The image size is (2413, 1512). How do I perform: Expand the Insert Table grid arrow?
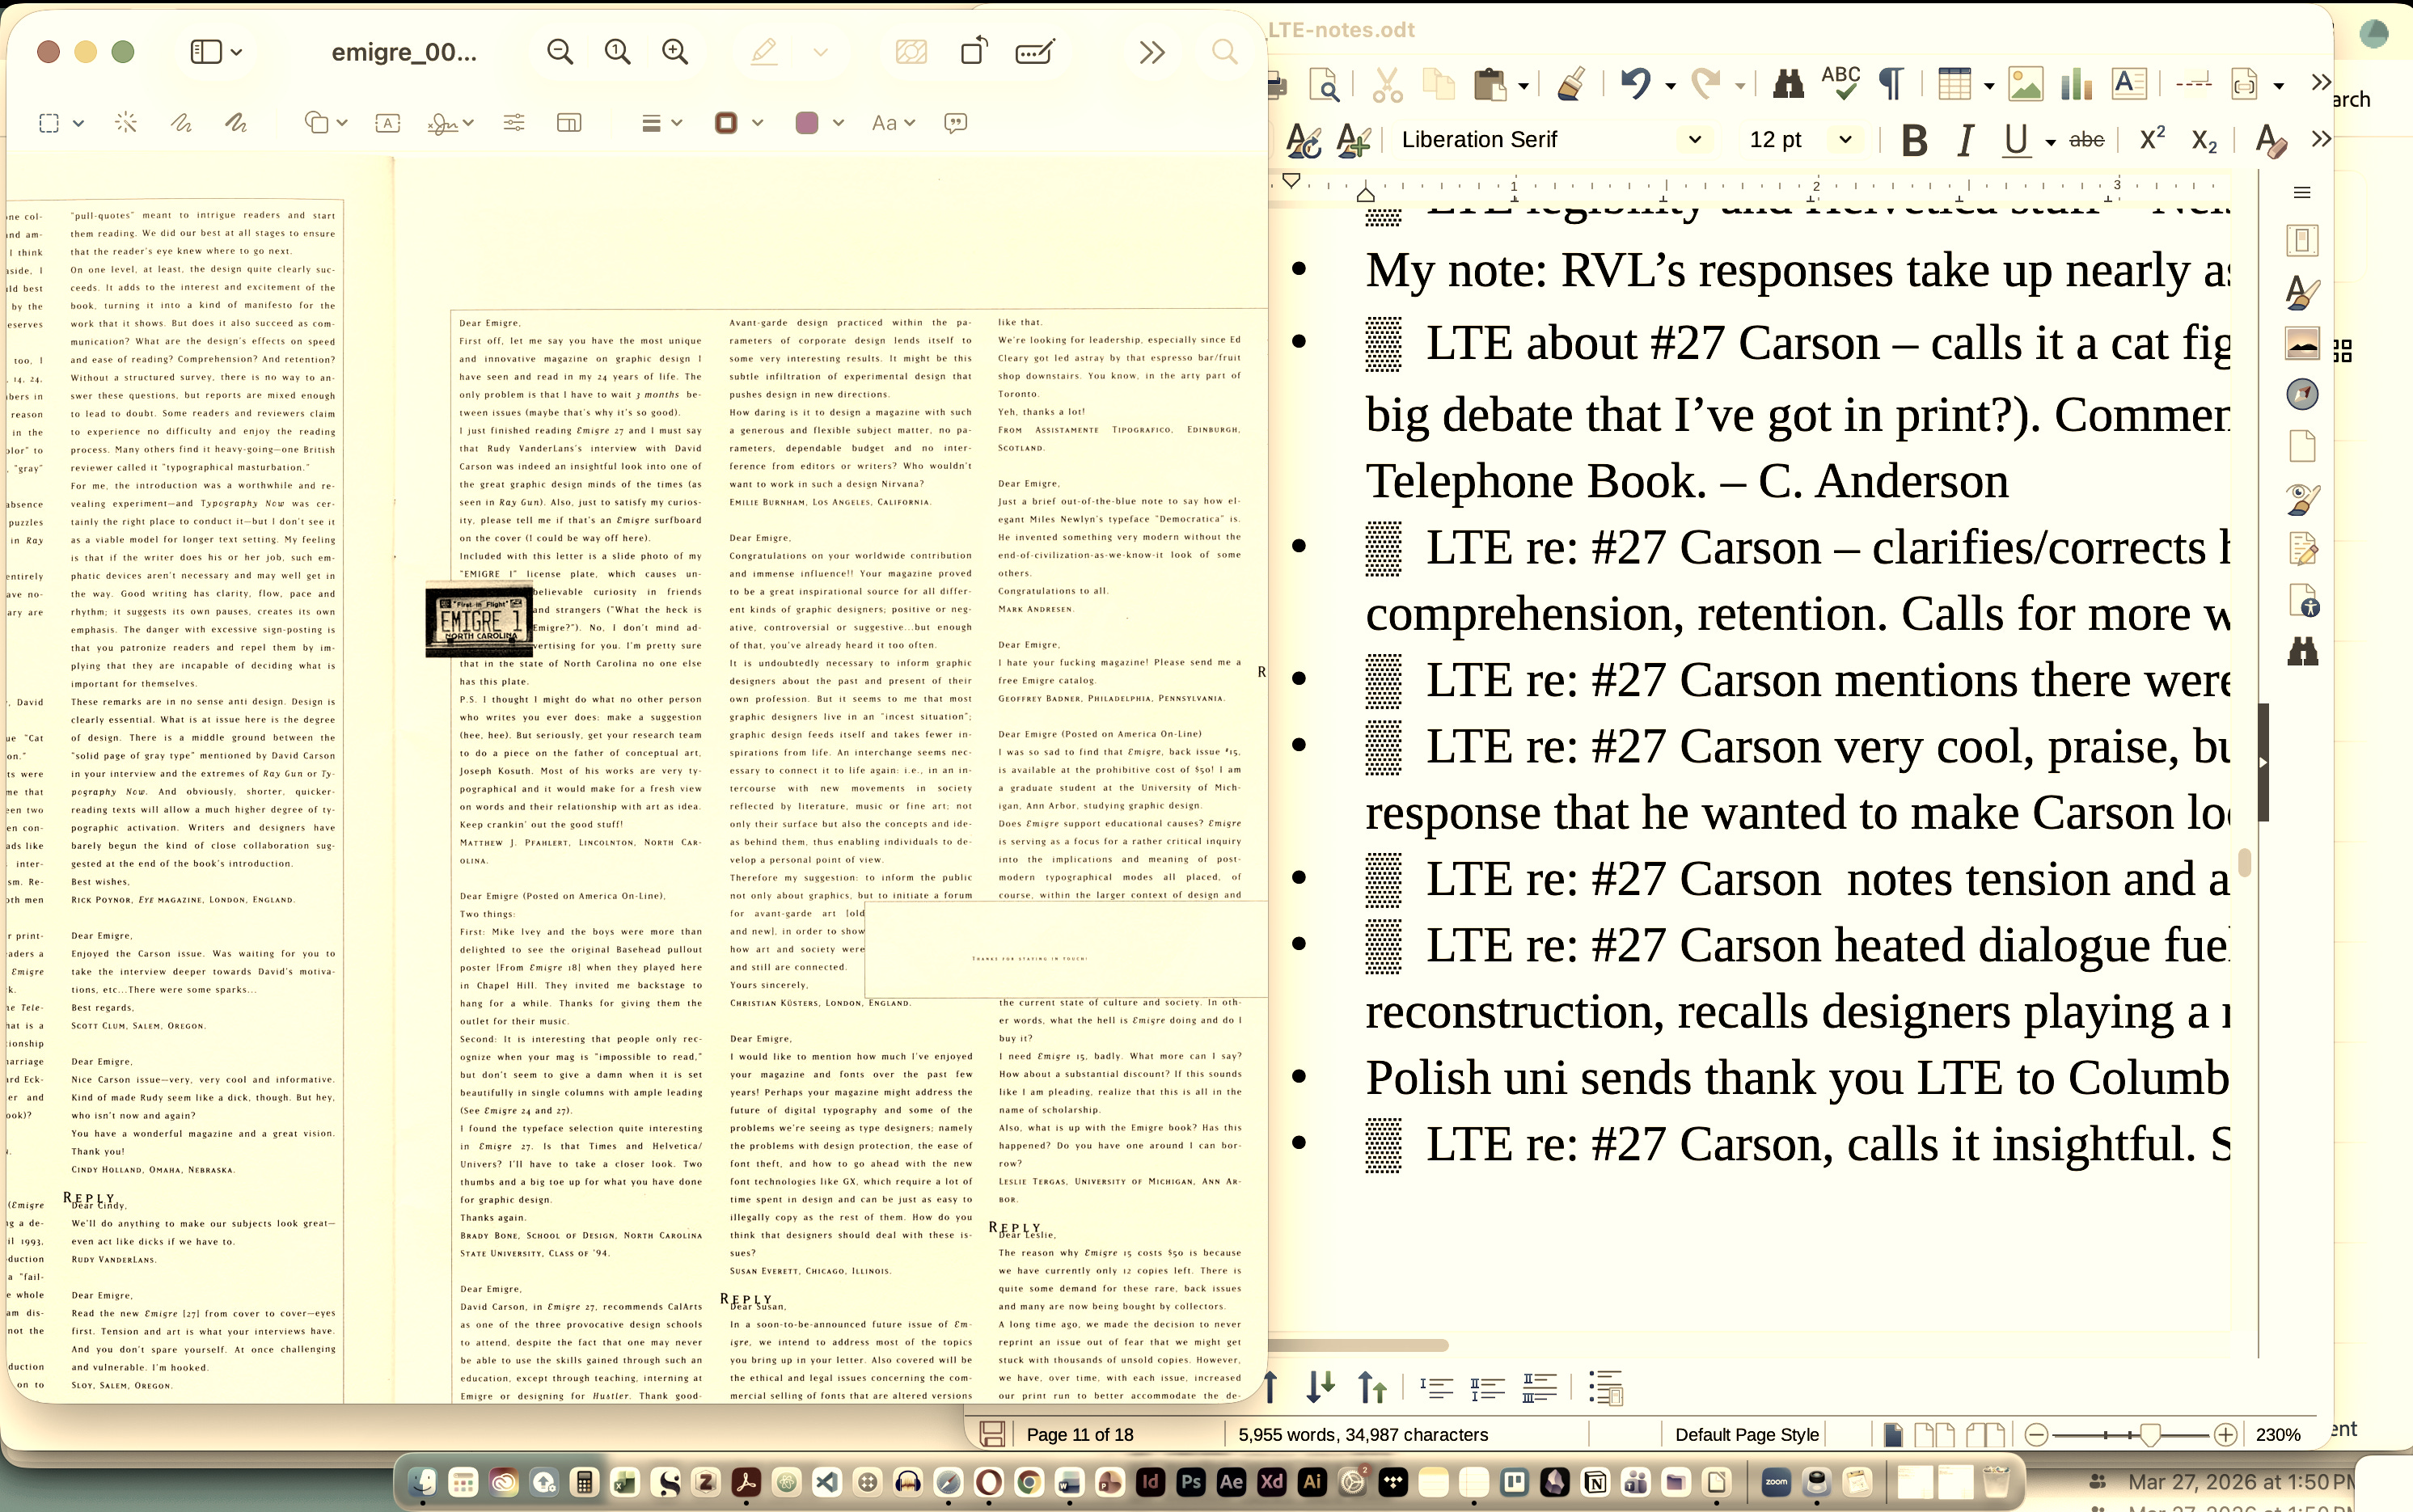1988,86
